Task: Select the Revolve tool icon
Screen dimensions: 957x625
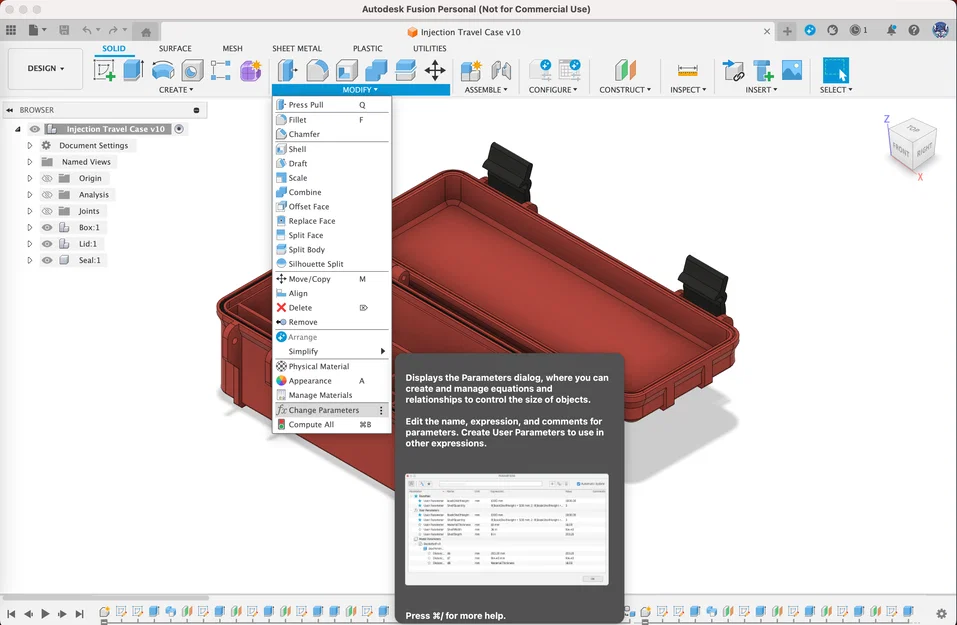Action: click(163, 70)
